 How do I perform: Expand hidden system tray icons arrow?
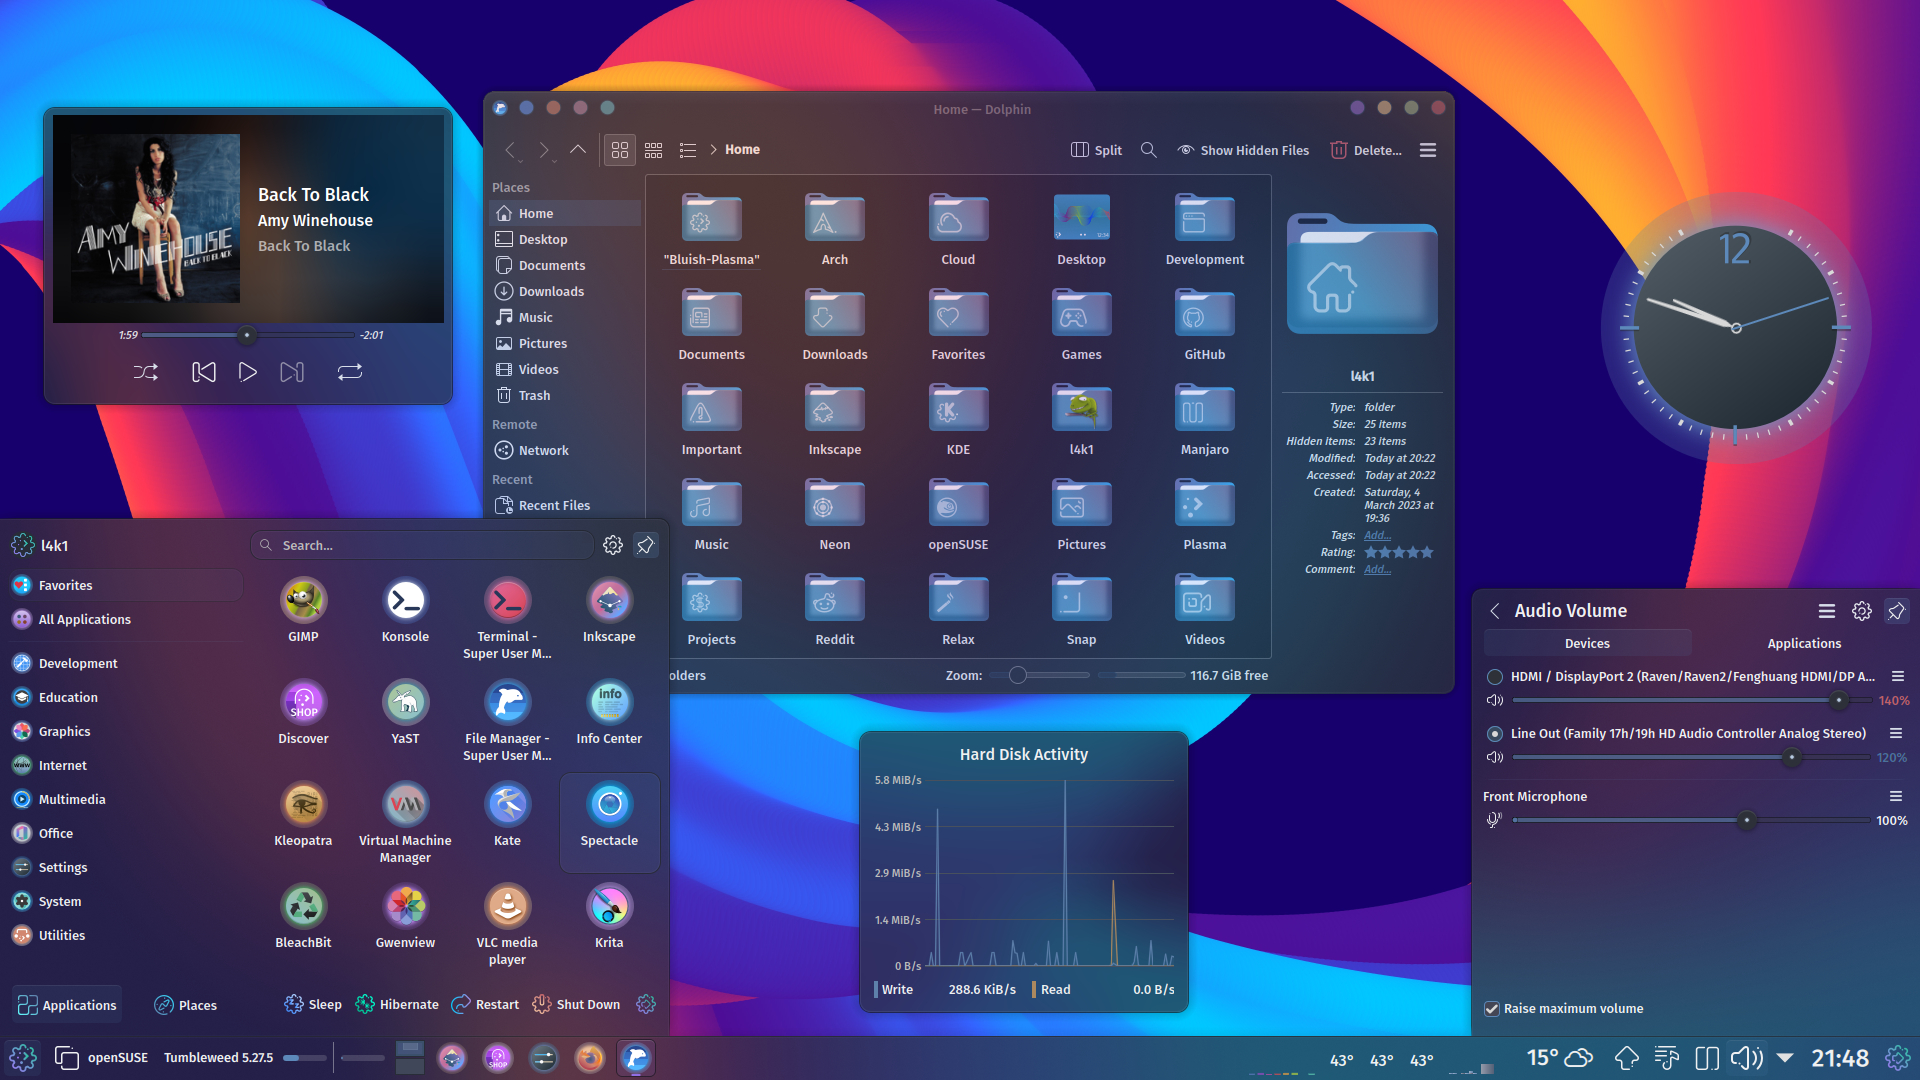coord(1785,1057)
